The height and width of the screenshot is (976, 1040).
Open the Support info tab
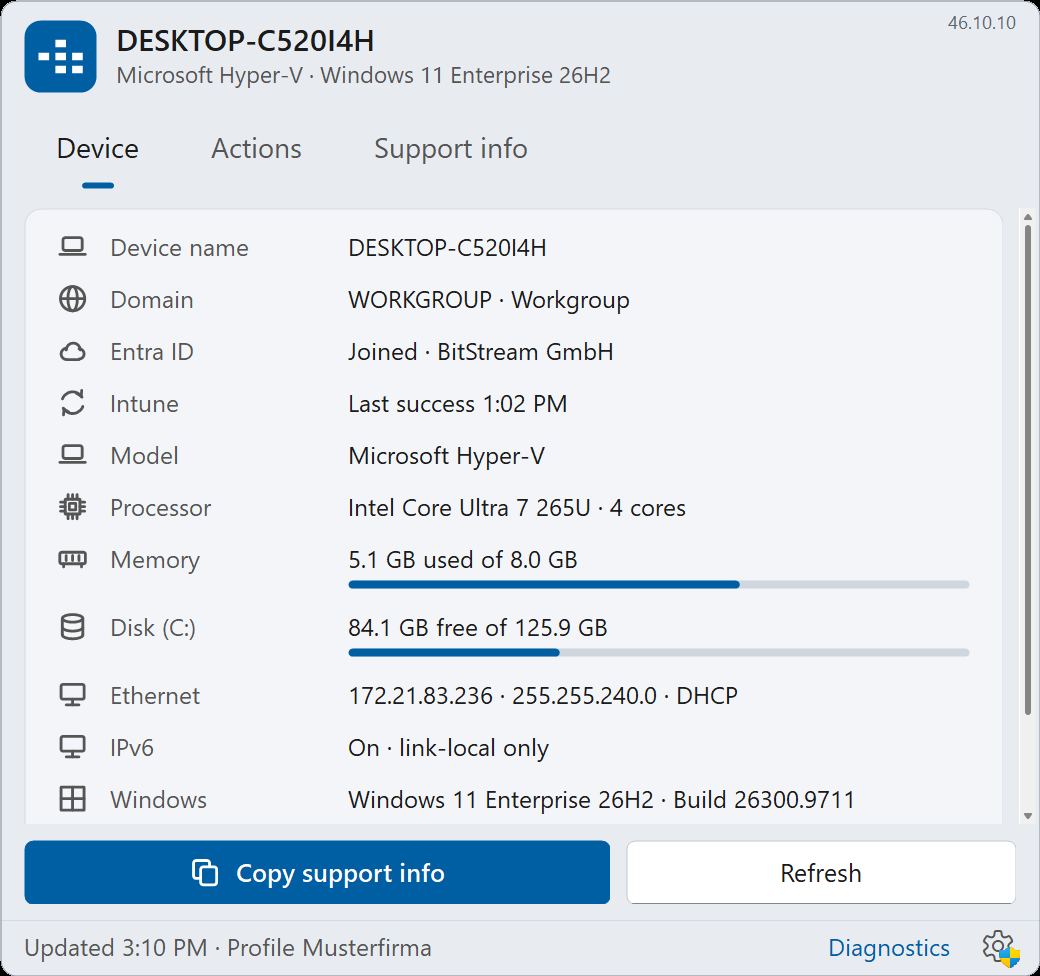pyautogui.click(x=451, y=149)
